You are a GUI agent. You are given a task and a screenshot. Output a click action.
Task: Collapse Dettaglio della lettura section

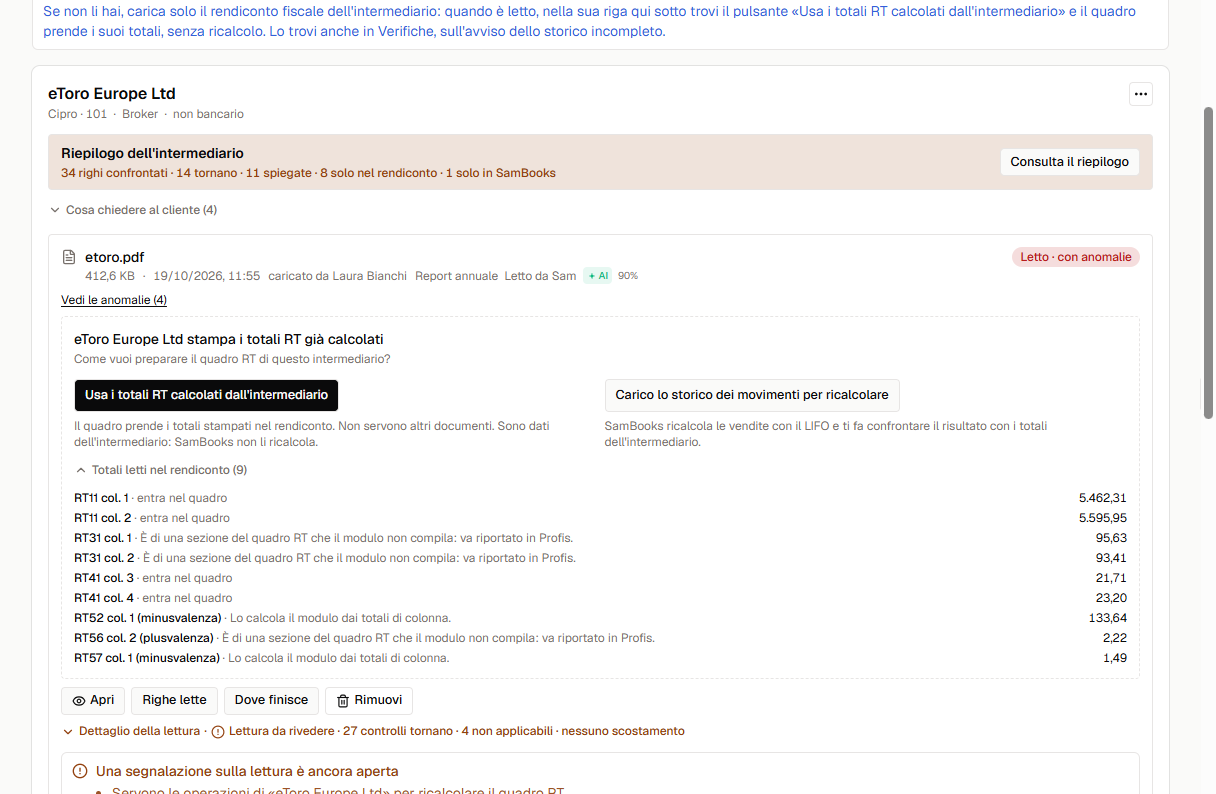click(131, 731)
